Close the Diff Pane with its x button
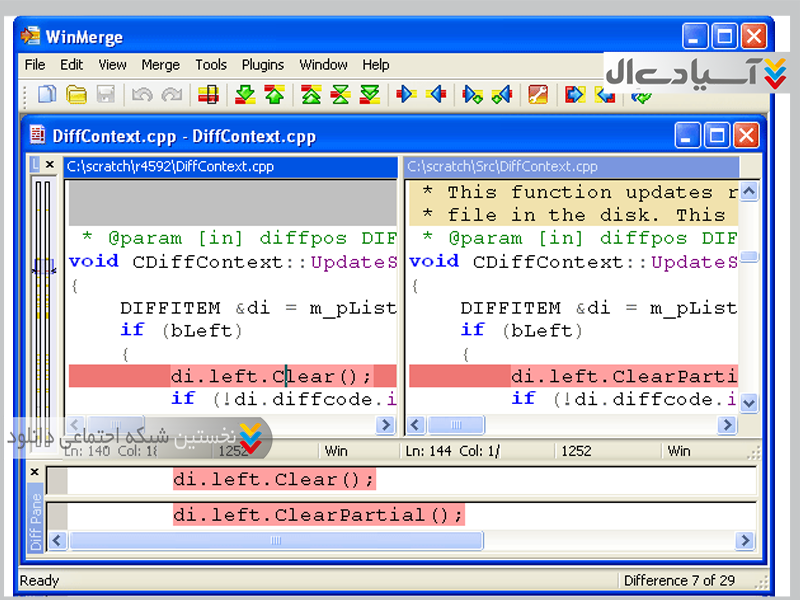Screen dimensions: 800x600 tap(34, 472)
